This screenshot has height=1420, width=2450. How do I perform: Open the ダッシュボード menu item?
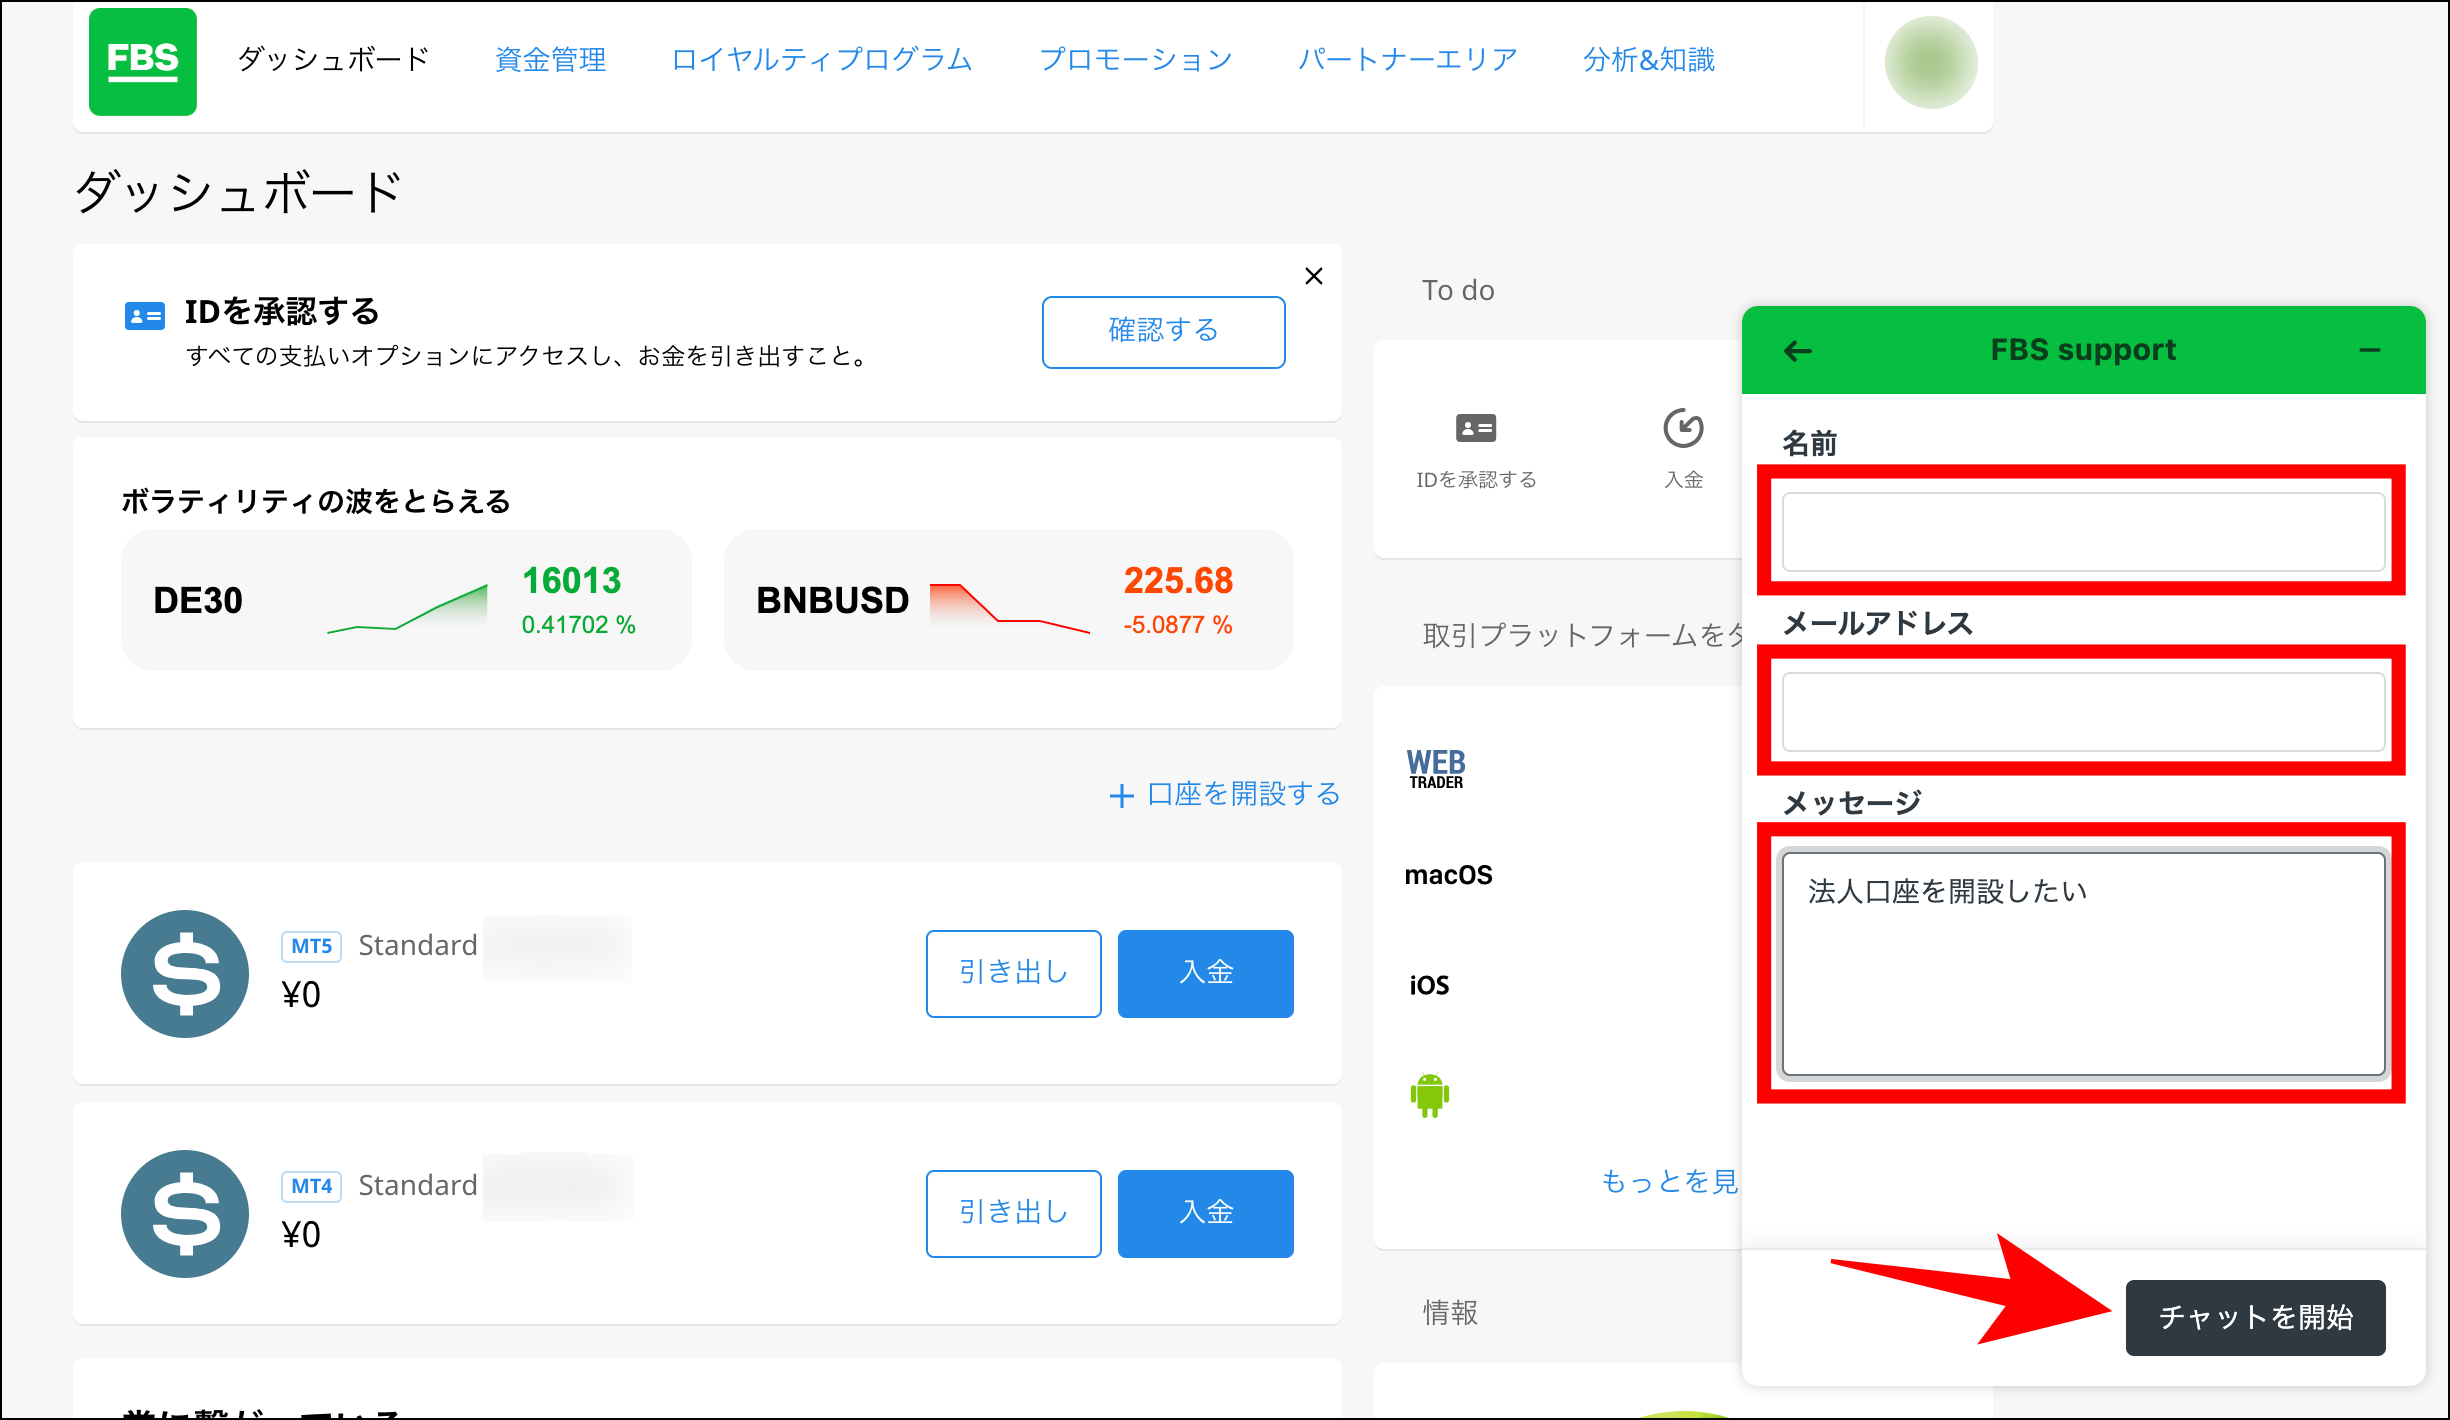pyautogui.click(x=333, y=60)
